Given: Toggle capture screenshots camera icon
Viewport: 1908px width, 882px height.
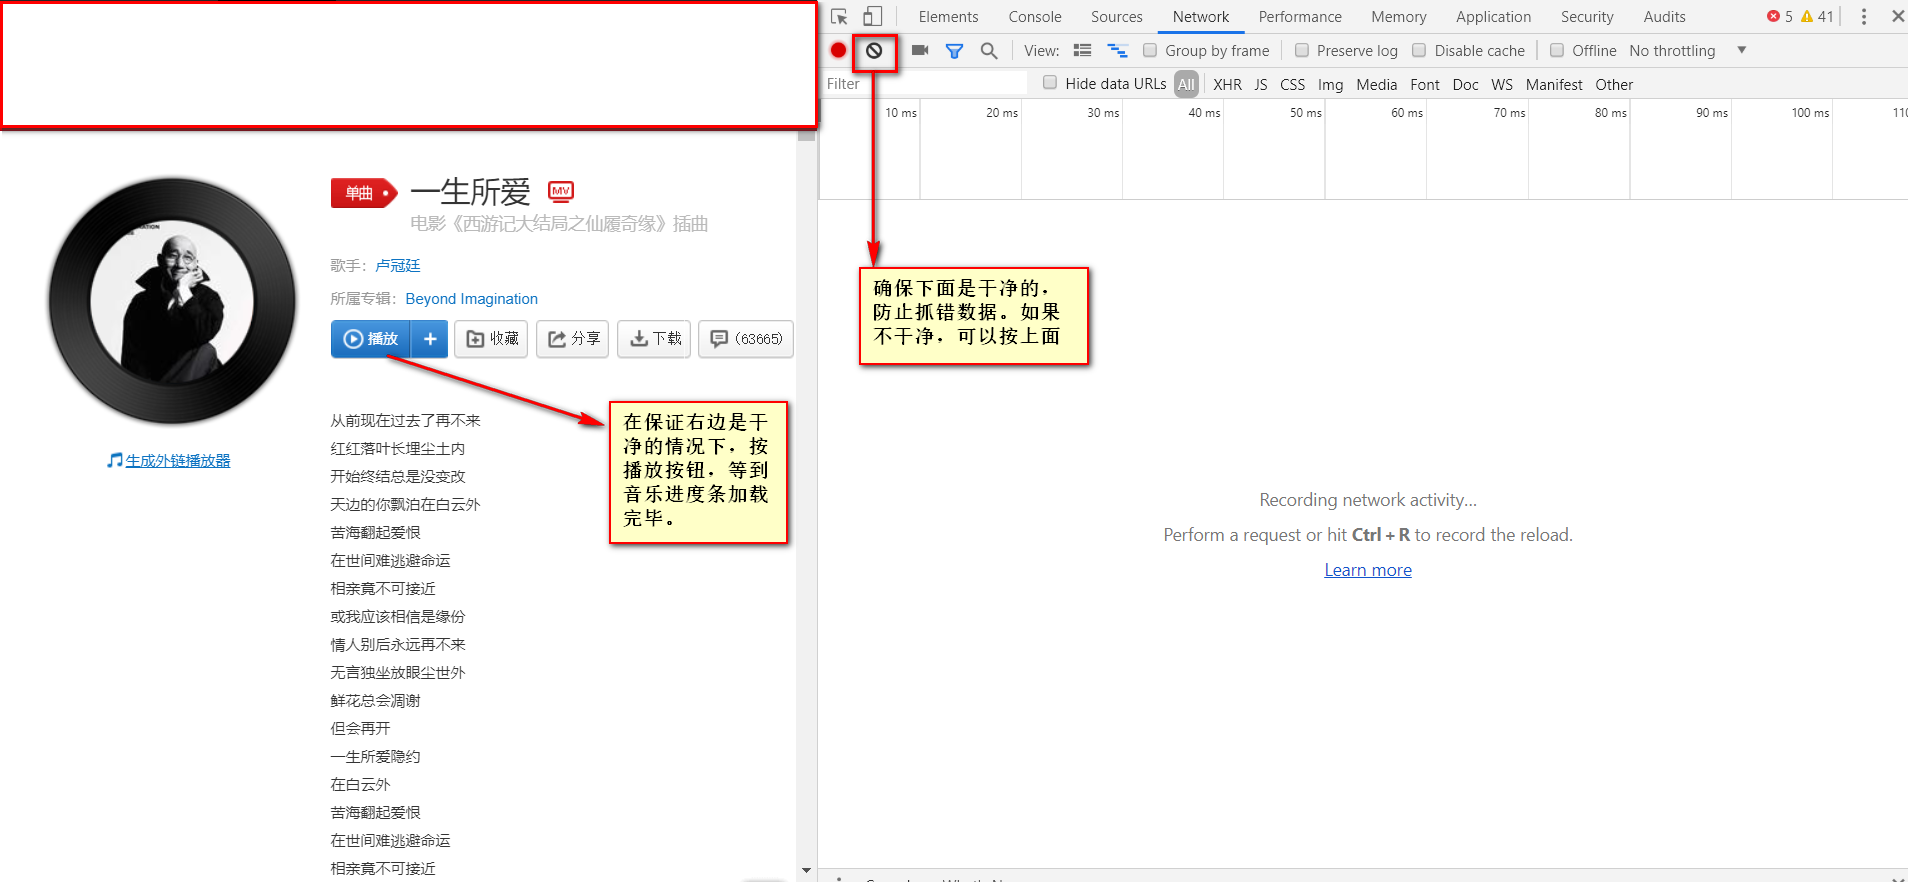Looking at the screenshot, I should [920, 50].
